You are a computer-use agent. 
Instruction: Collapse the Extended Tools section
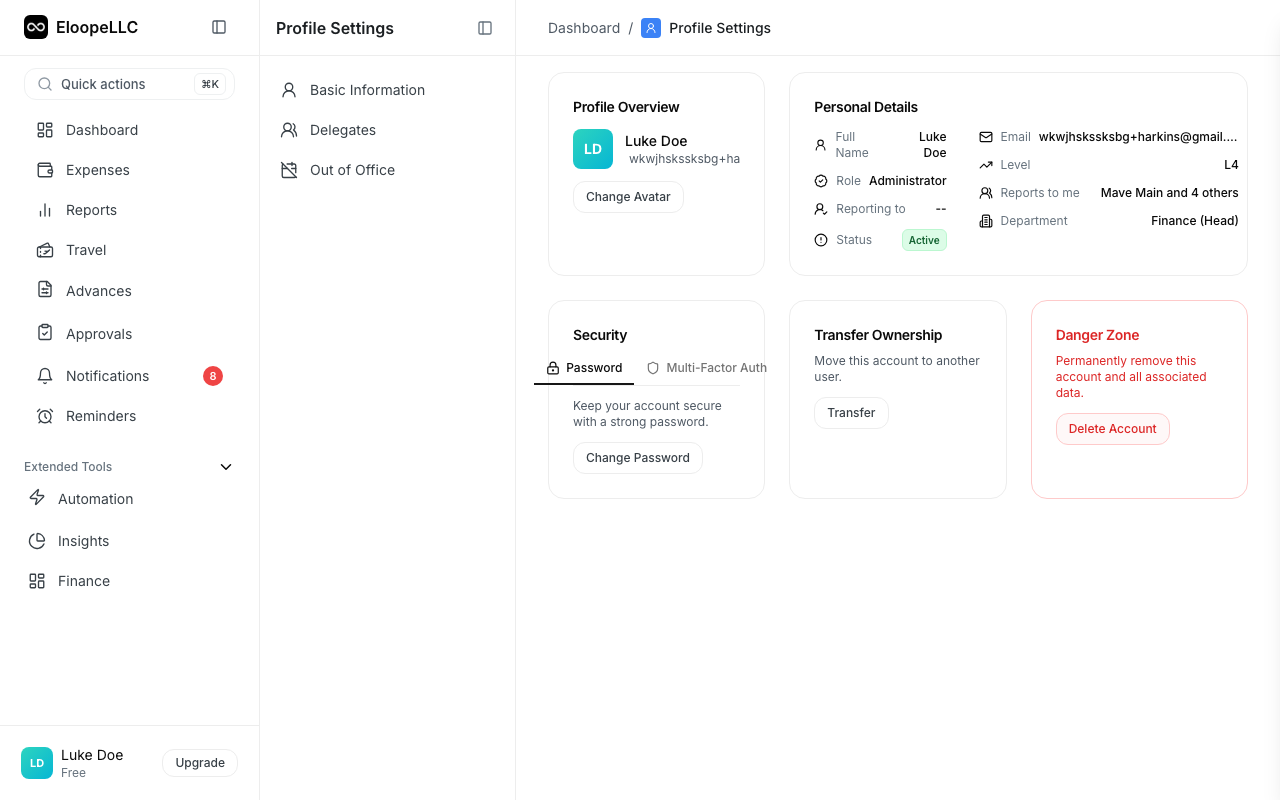pos(226,466)
